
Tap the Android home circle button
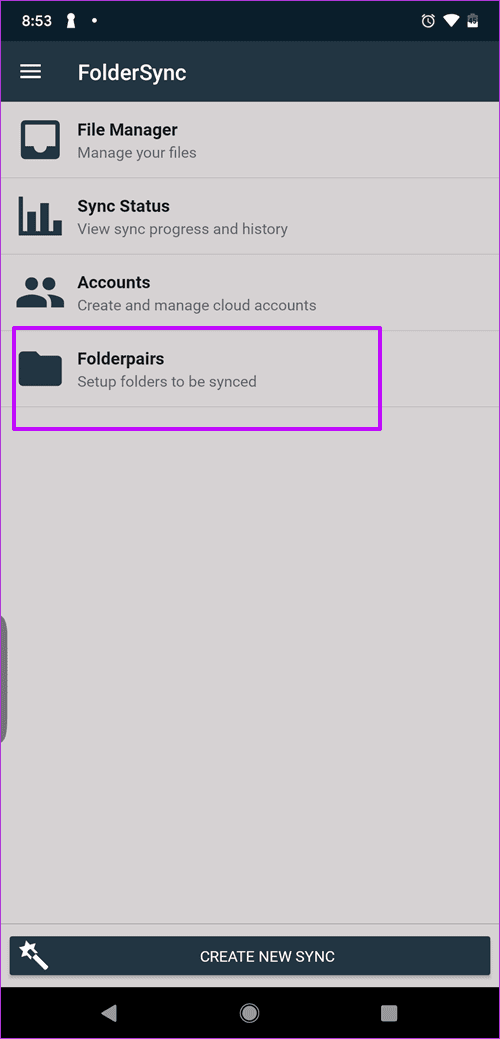(x=250, y=1012)
